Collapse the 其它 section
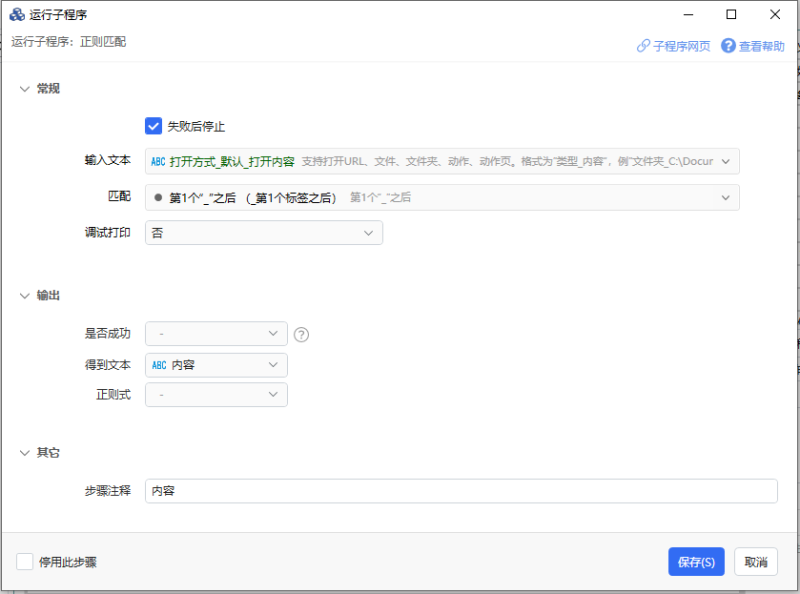This screenshot has width=800, height=594. (25, 453)
